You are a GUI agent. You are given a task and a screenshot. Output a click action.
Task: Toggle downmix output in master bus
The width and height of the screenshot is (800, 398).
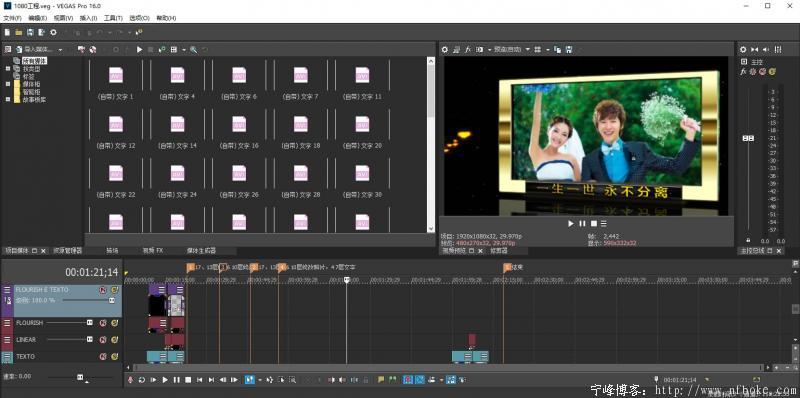tap(755, 49)
